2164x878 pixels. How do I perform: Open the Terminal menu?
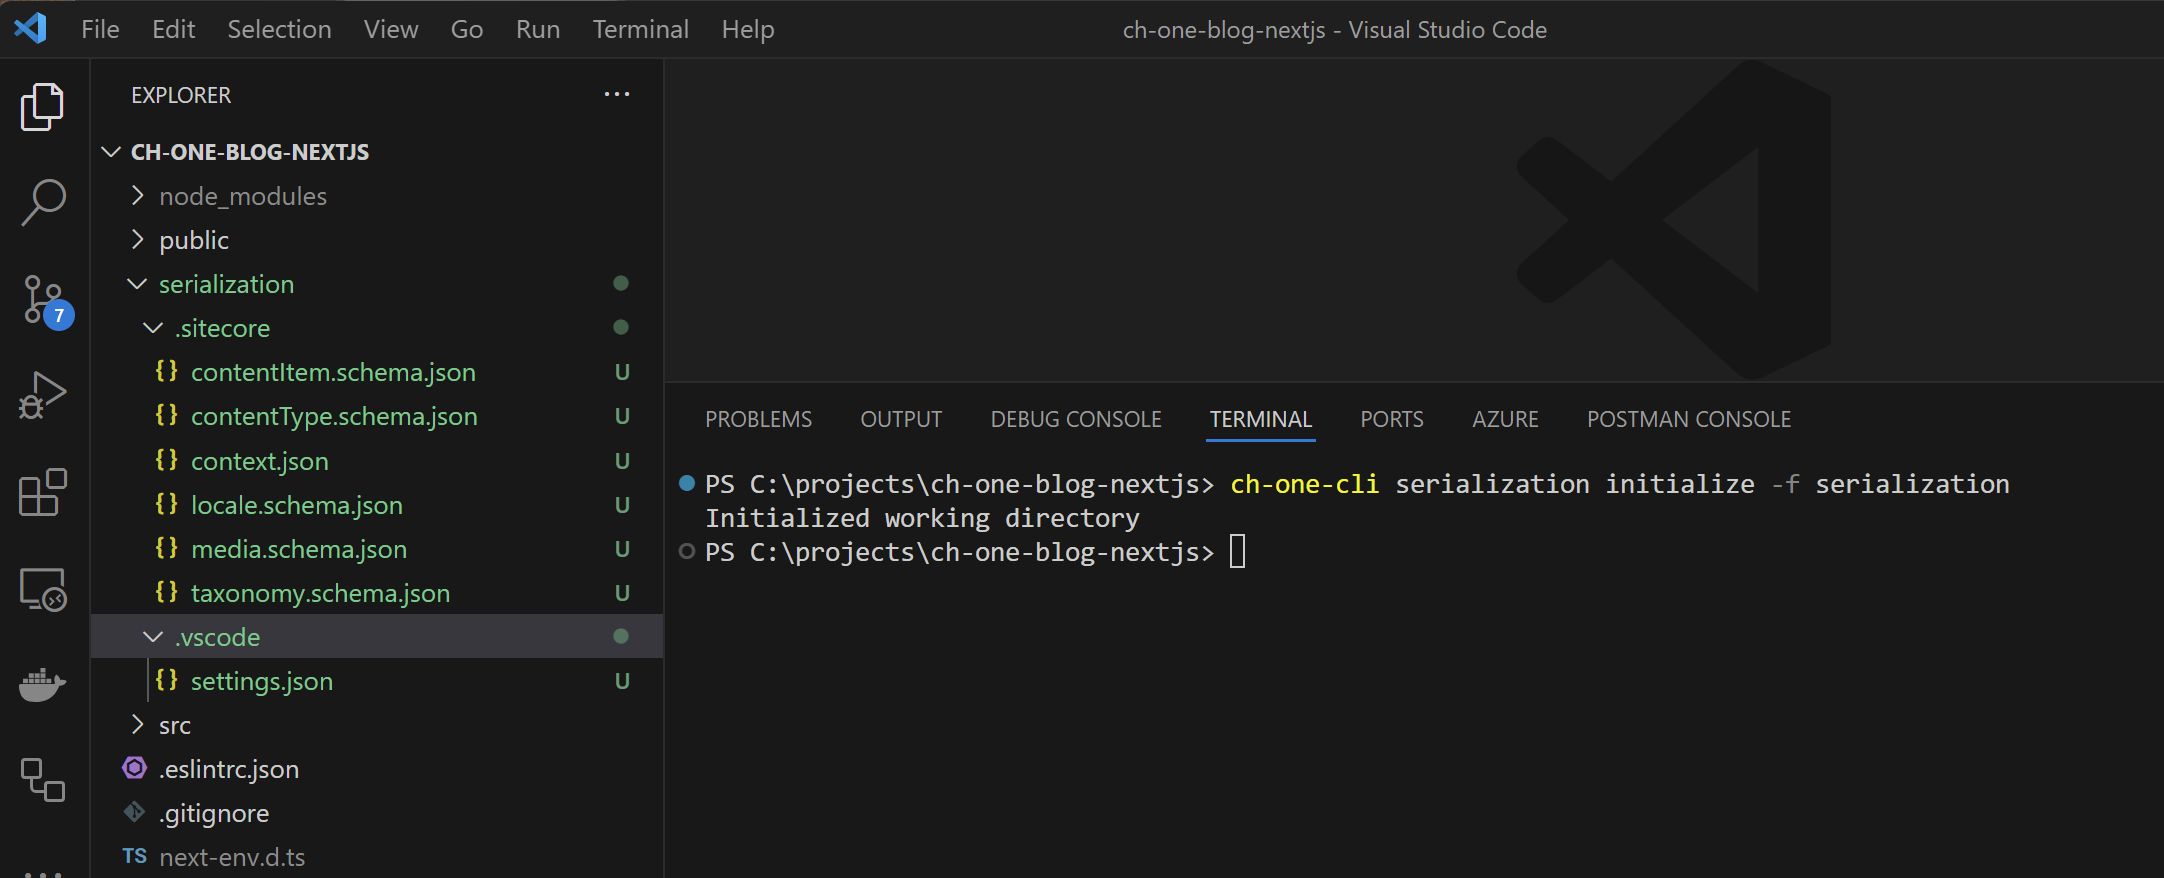(641, 29)
